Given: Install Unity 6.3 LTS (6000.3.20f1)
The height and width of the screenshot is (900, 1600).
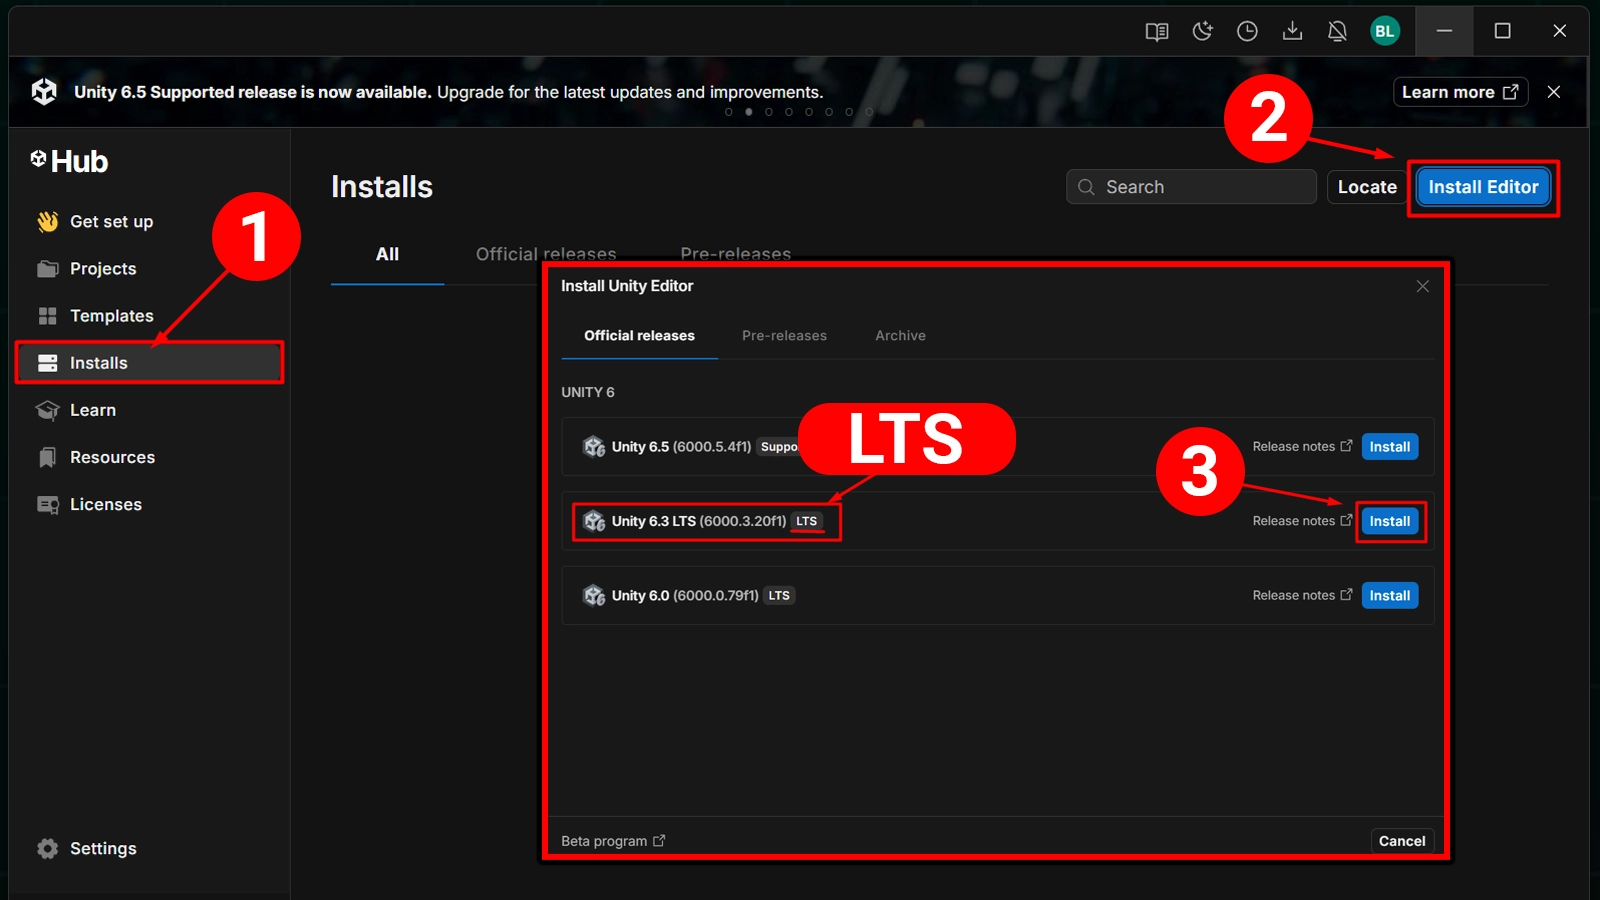Looking at the screenshot, I should tap(1389, 521).
